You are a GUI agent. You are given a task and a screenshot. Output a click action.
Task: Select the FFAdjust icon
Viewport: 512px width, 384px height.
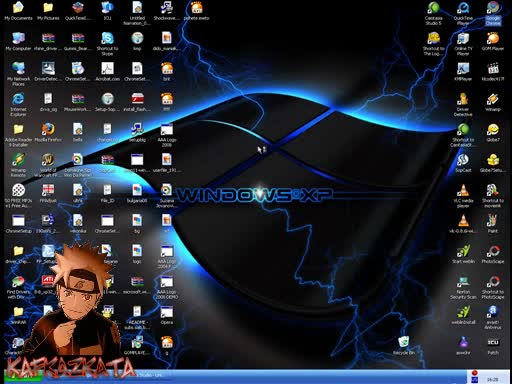48,193
